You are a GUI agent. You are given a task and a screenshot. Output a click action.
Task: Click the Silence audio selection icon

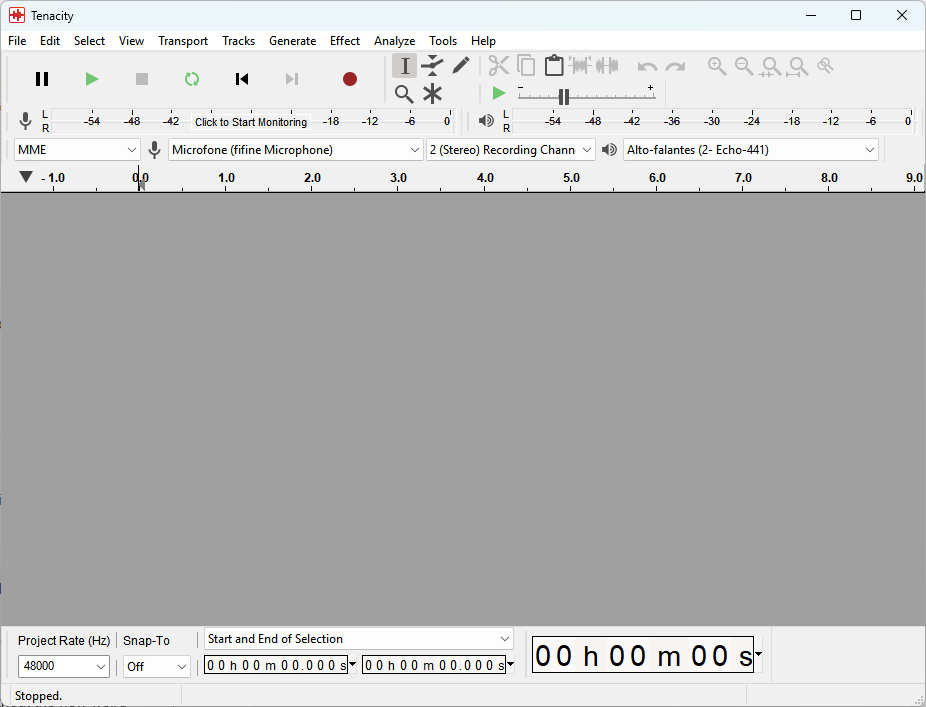click(607, 66)
